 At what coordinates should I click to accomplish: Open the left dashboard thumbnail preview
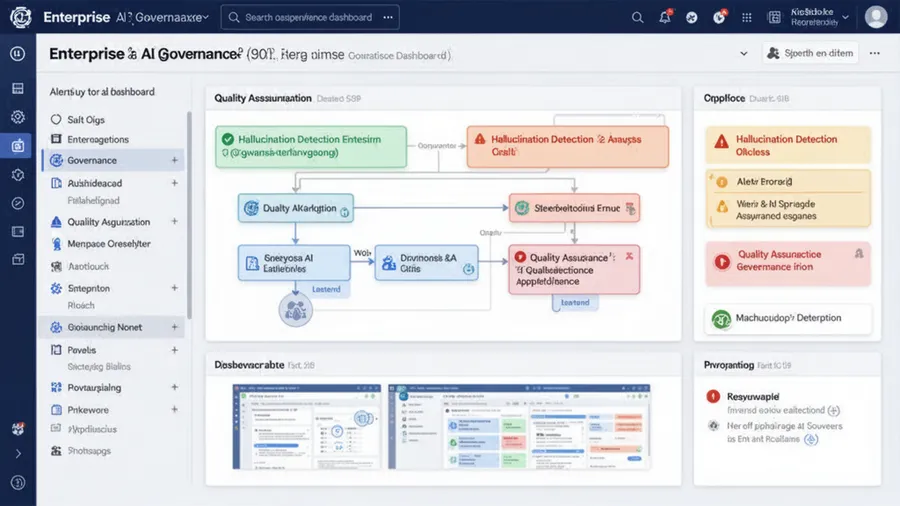click(307, 427)
